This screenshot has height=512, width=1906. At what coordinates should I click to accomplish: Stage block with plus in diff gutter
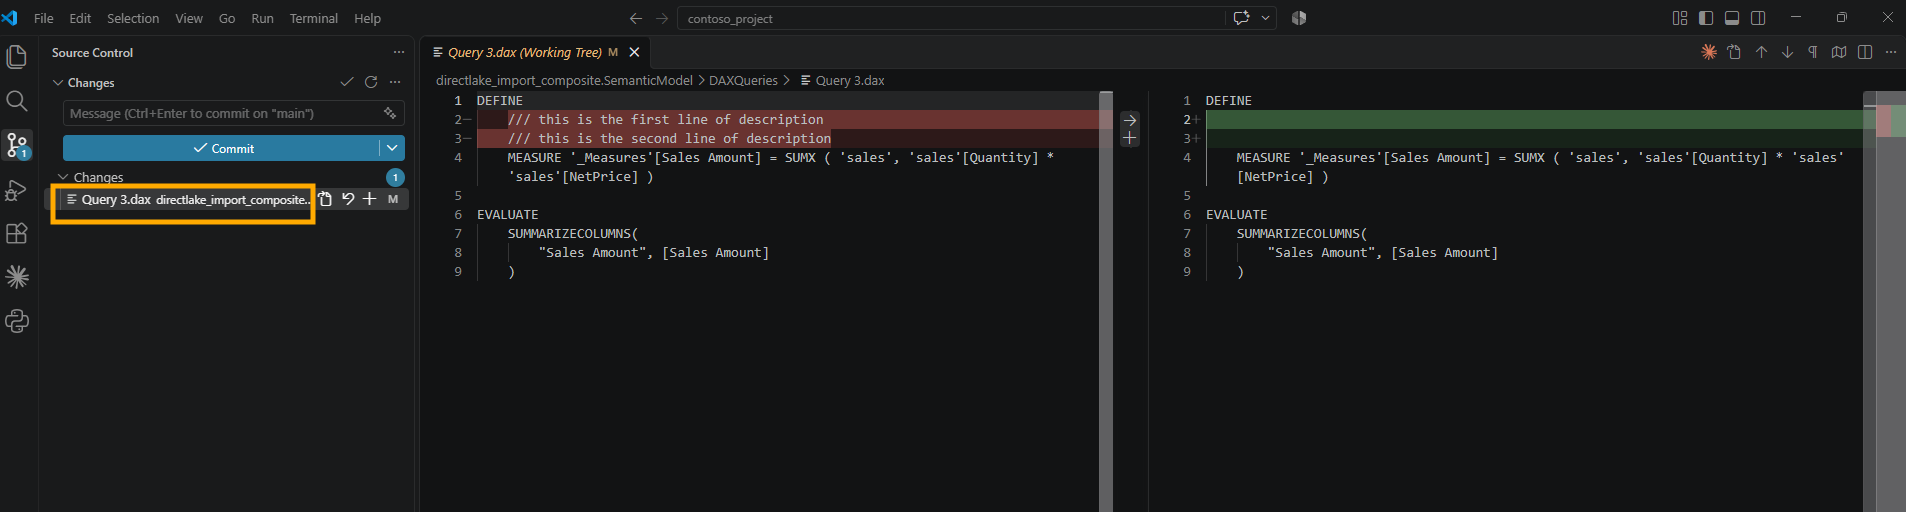click(x=1130, y=138)
